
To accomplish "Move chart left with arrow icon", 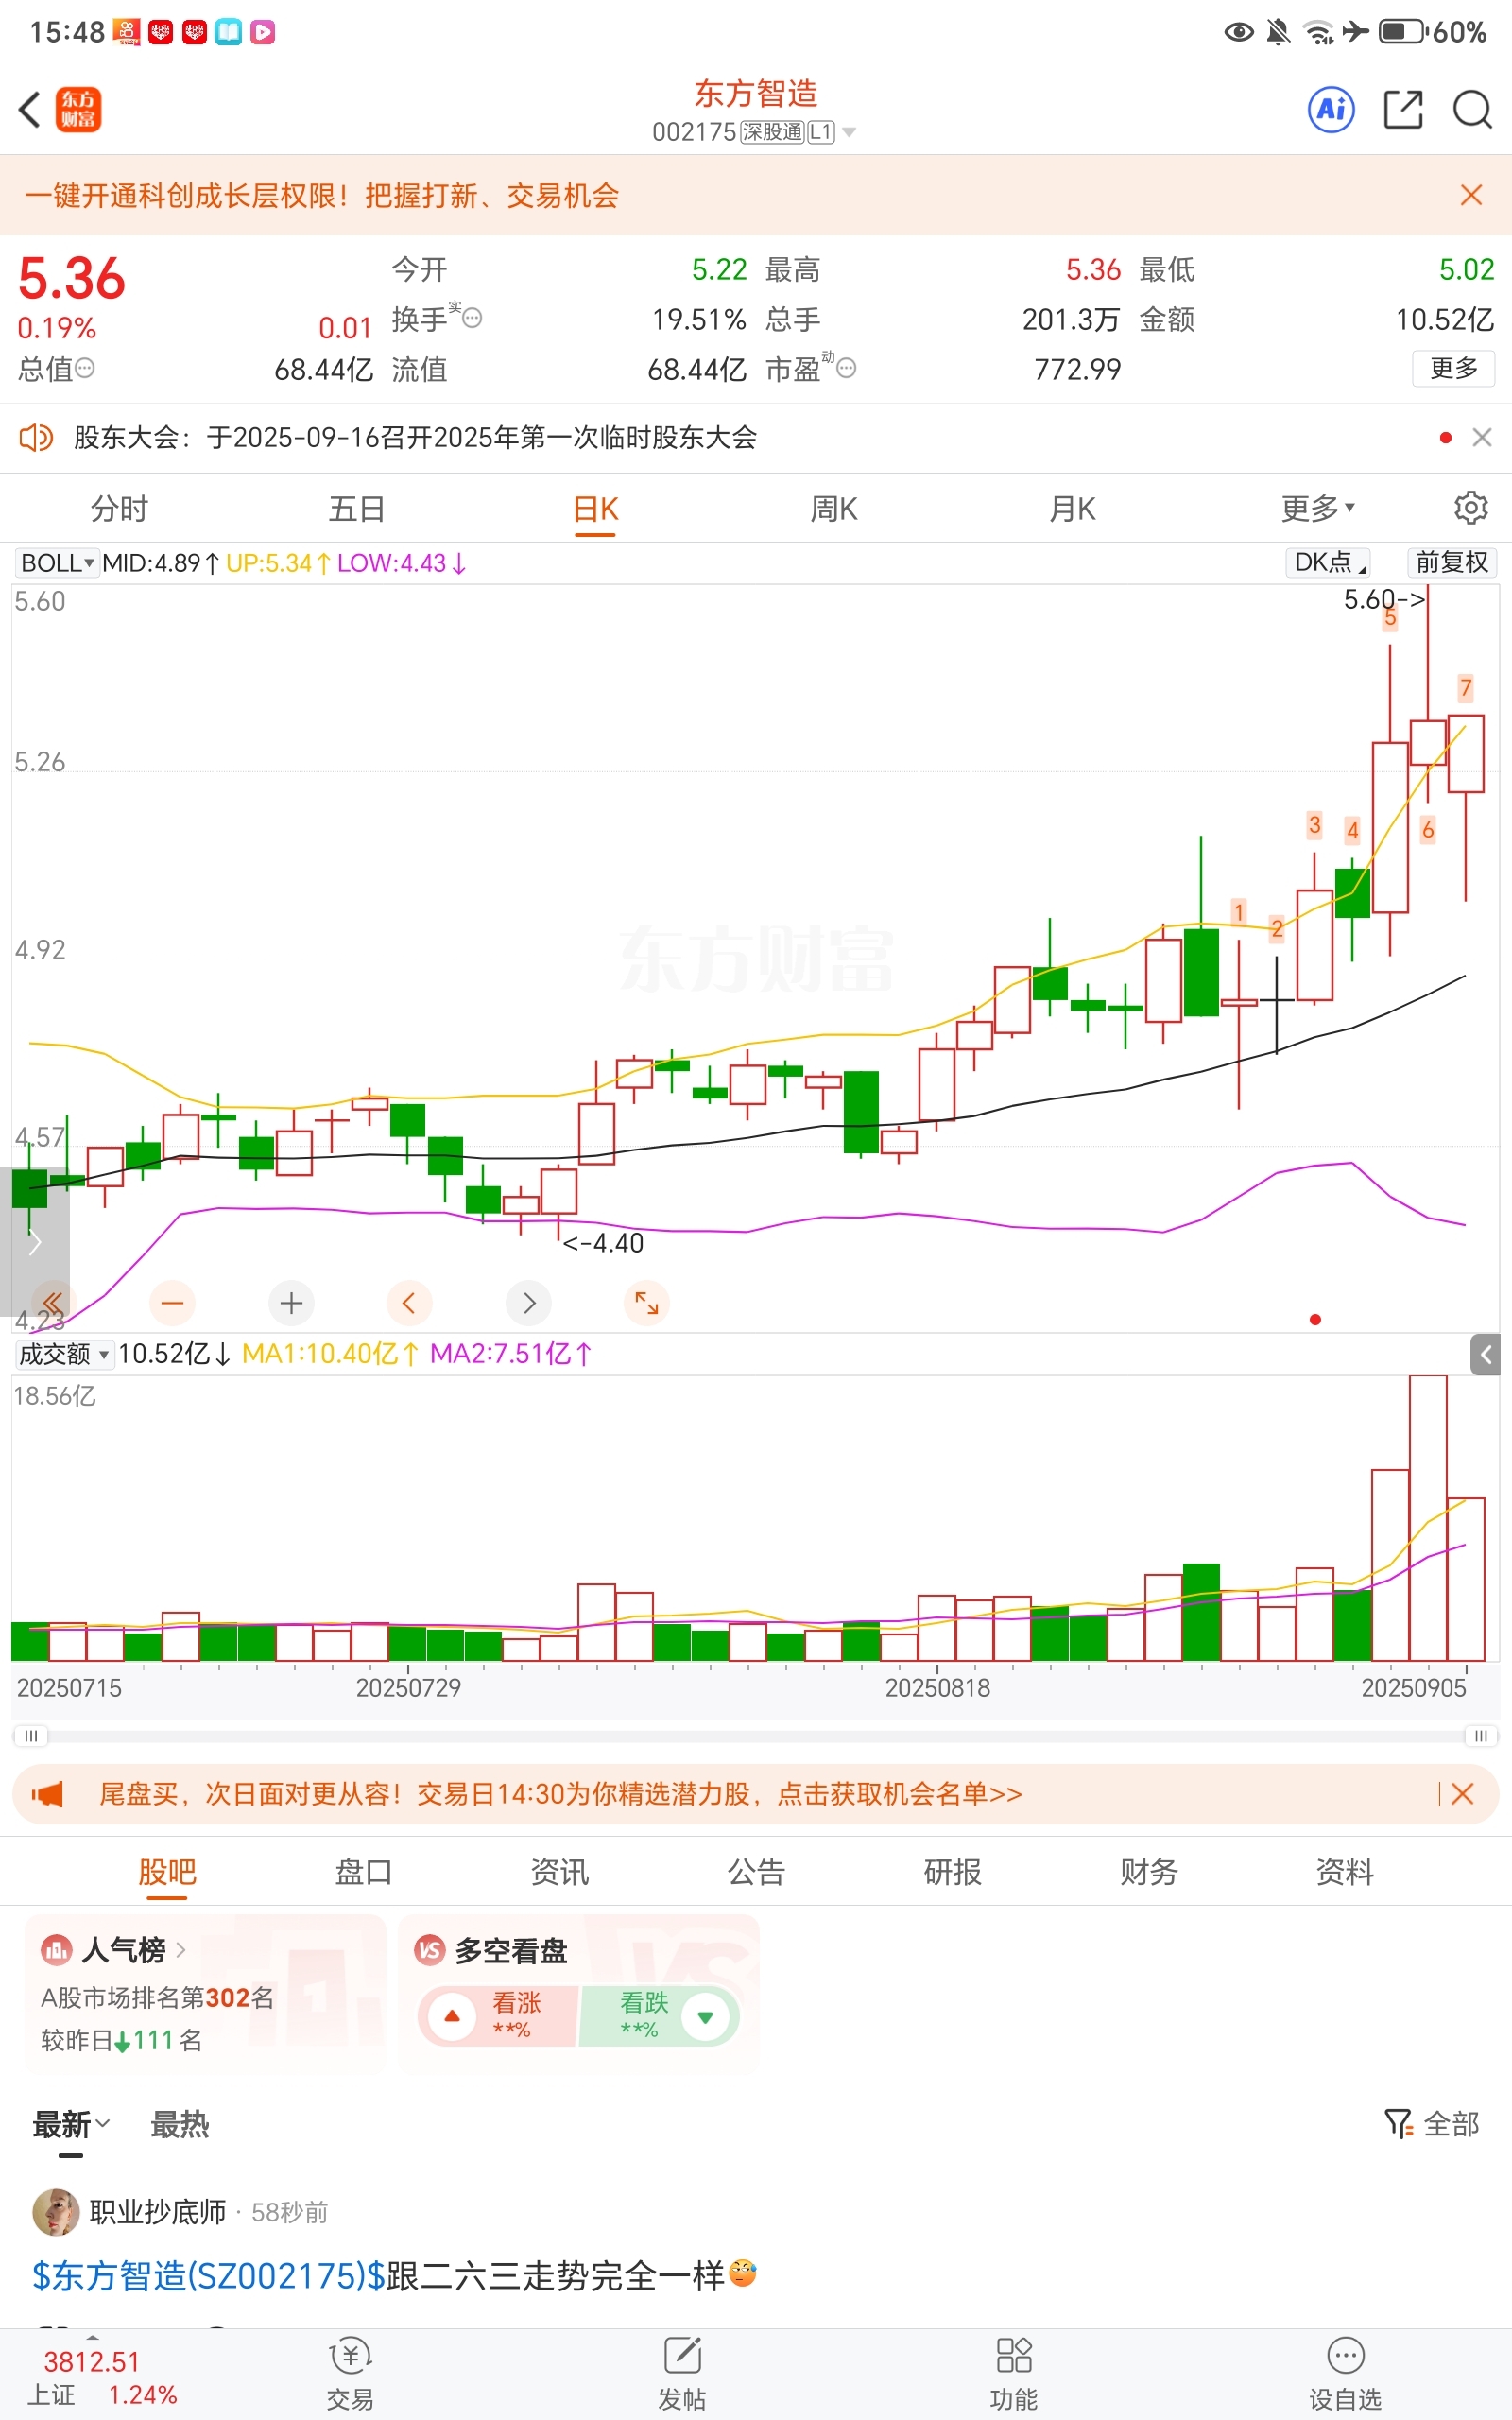I will pos(409,1303).
